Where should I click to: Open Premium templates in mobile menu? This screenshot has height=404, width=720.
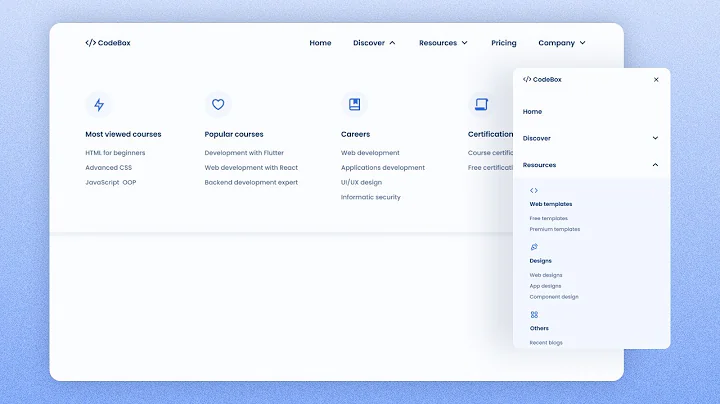pyautogui.click(x=555, y=229)
